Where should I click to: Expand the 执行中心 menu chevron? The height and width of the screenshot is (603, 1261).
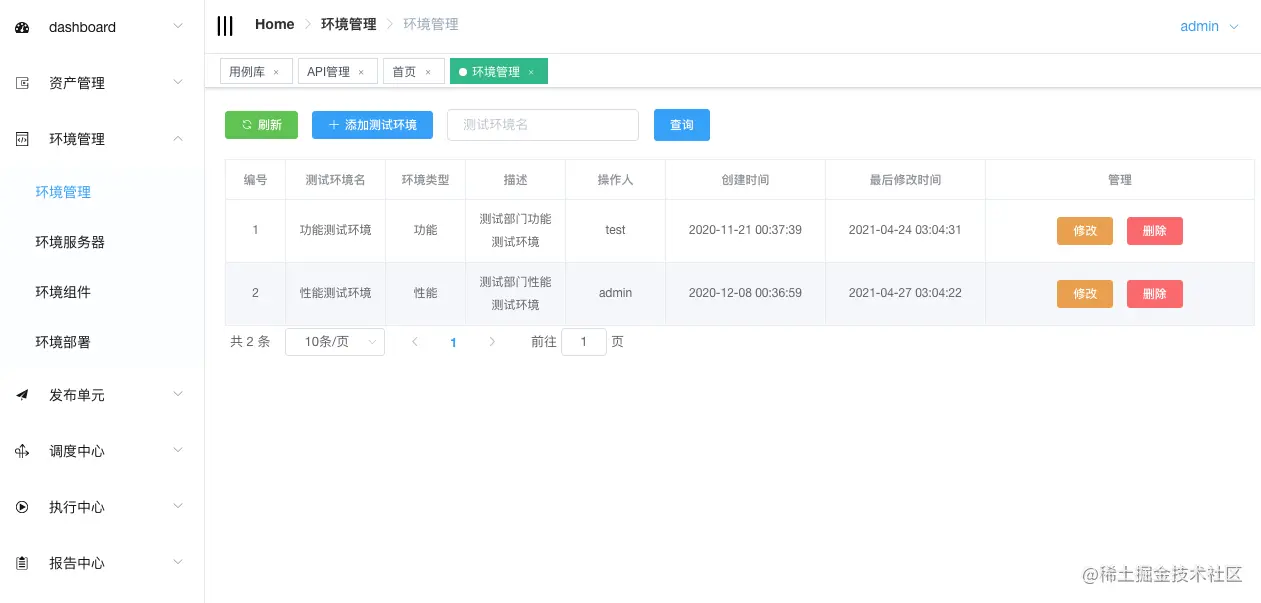[x=178, y=506]
